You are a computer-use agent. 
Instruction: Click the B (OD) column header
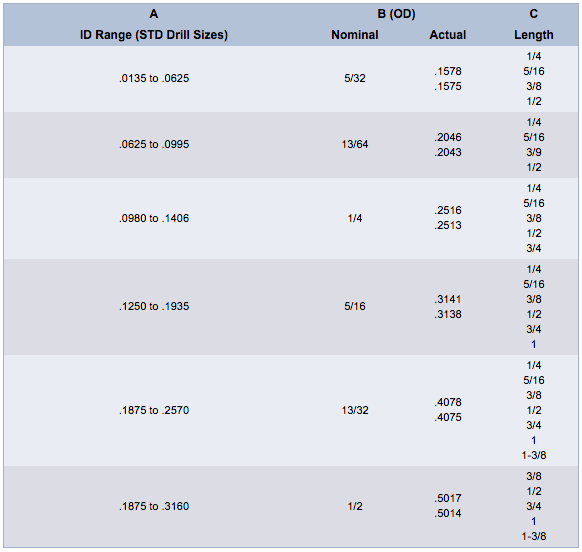tap(396, 14)
